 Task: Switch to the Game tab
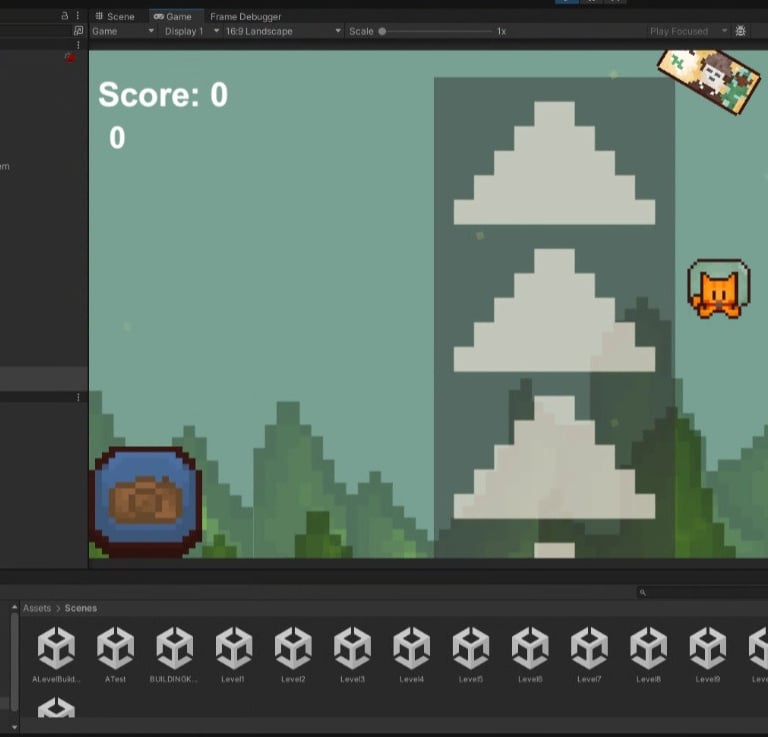point(172,17)
